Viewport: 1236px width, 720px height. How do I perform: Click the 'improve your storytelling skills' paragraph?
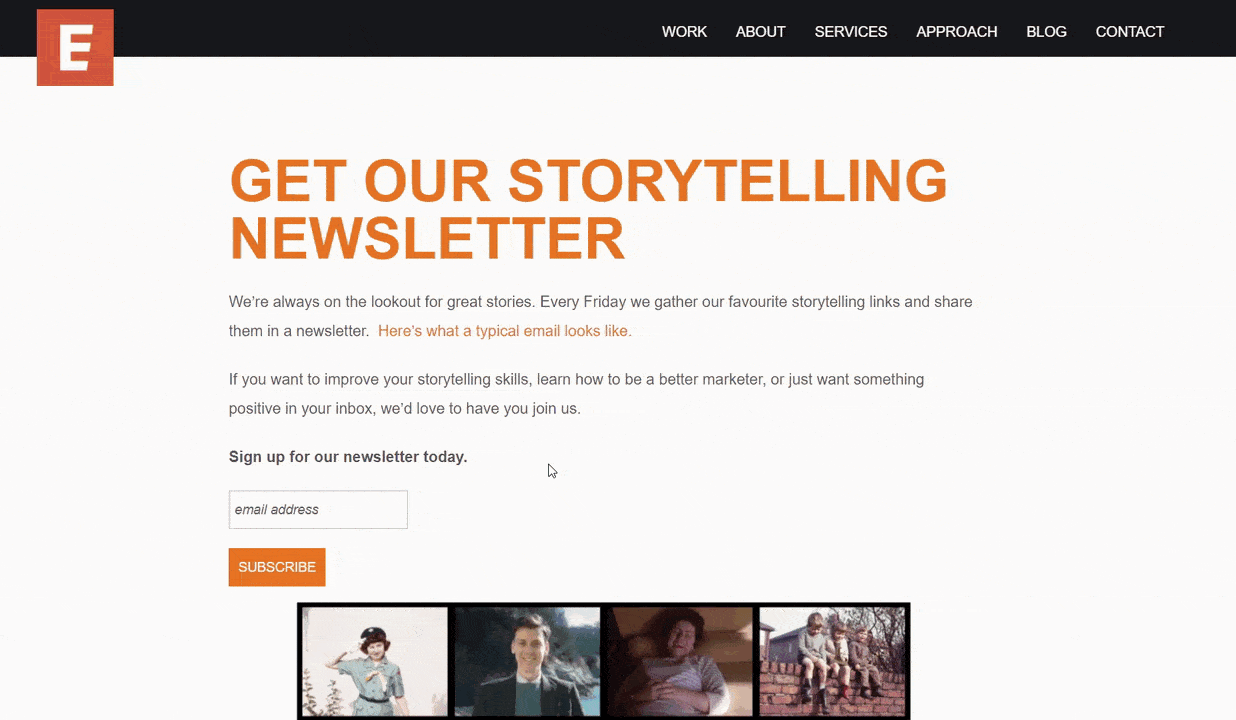(x=576, y=394)
